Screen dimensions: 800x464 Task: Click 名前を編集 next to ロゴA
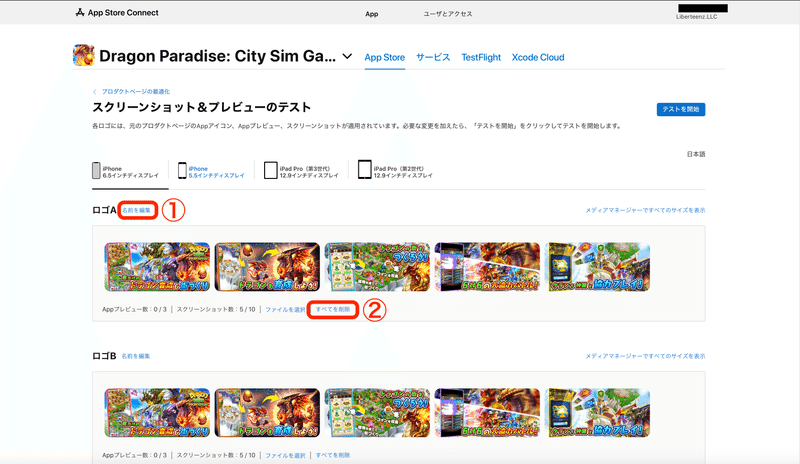[137, 210]
